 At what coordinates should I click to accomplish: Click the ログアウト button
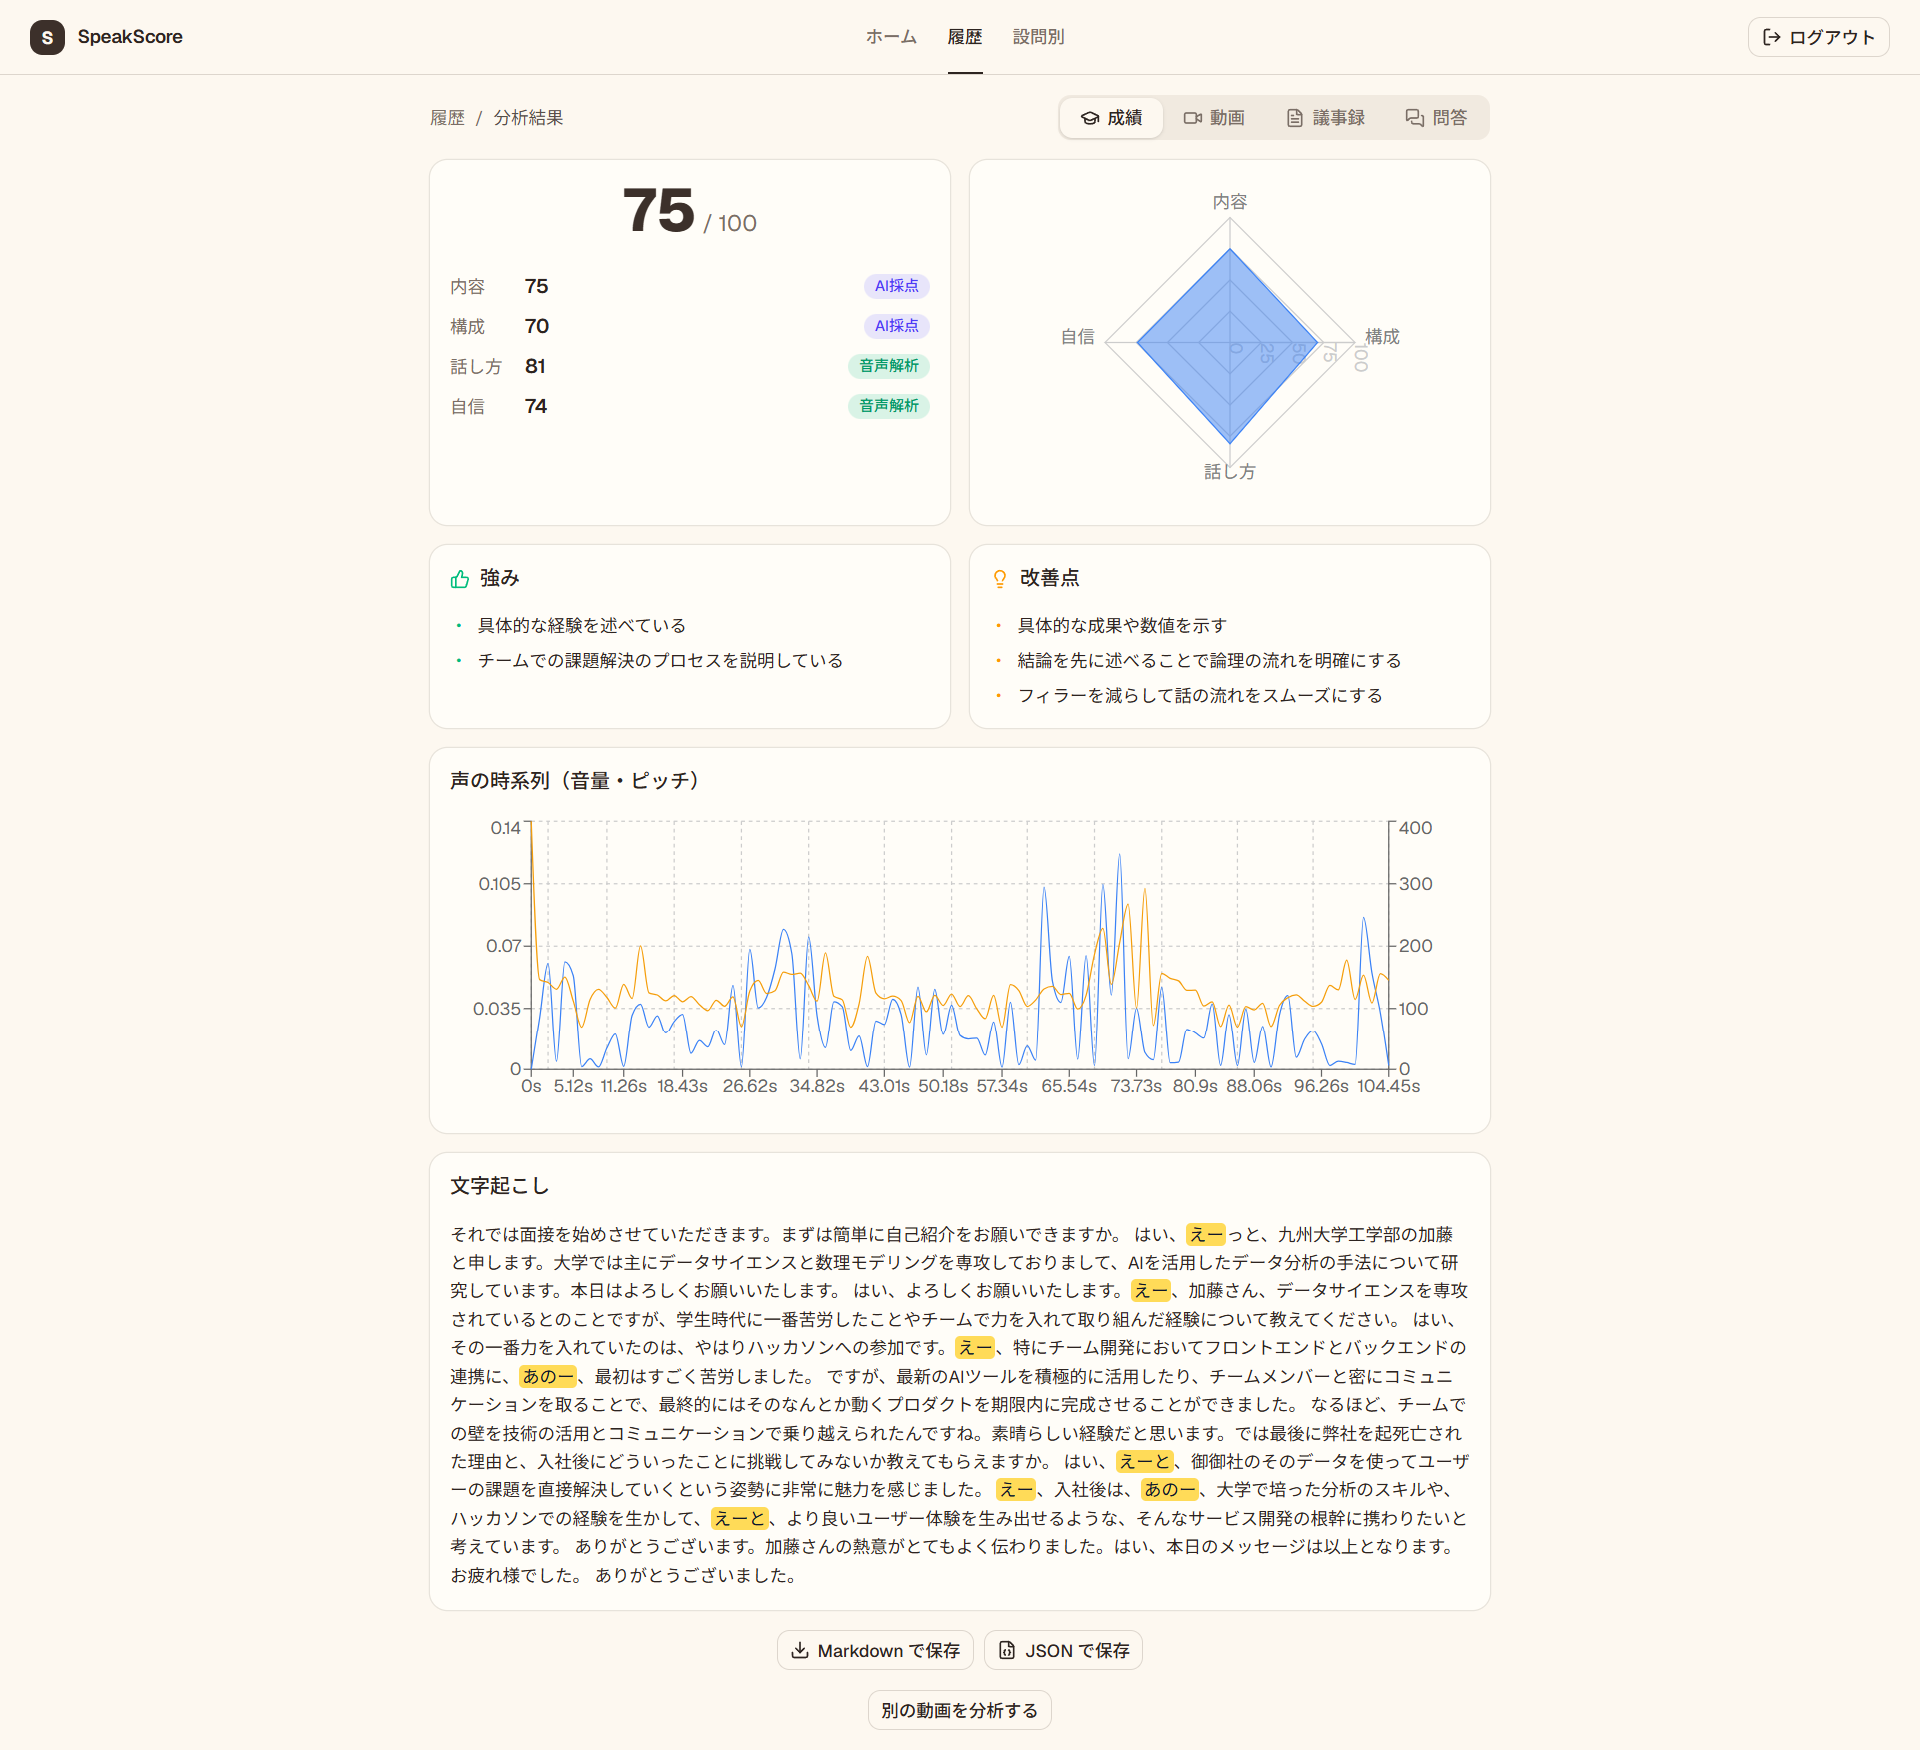[1818, 37]
